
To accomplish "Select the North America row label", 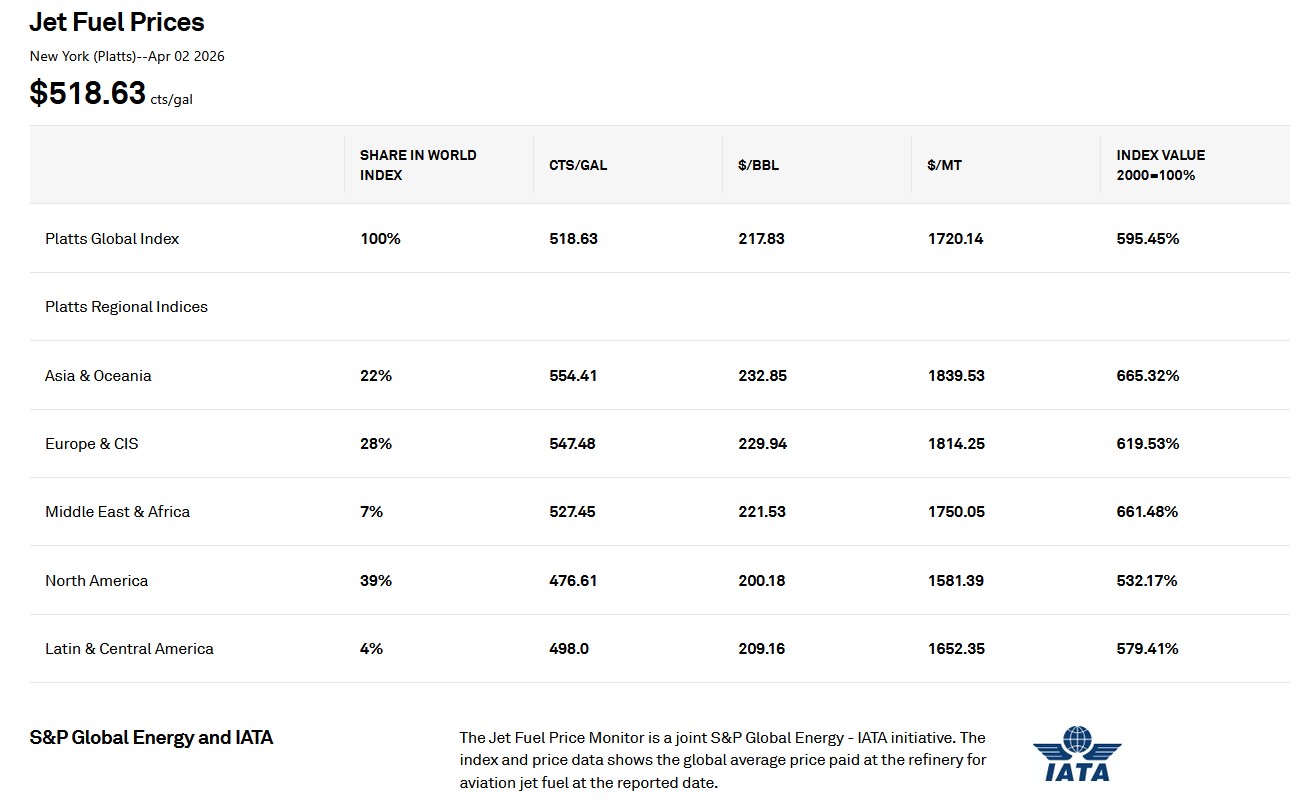I will (x=96, y=581).
